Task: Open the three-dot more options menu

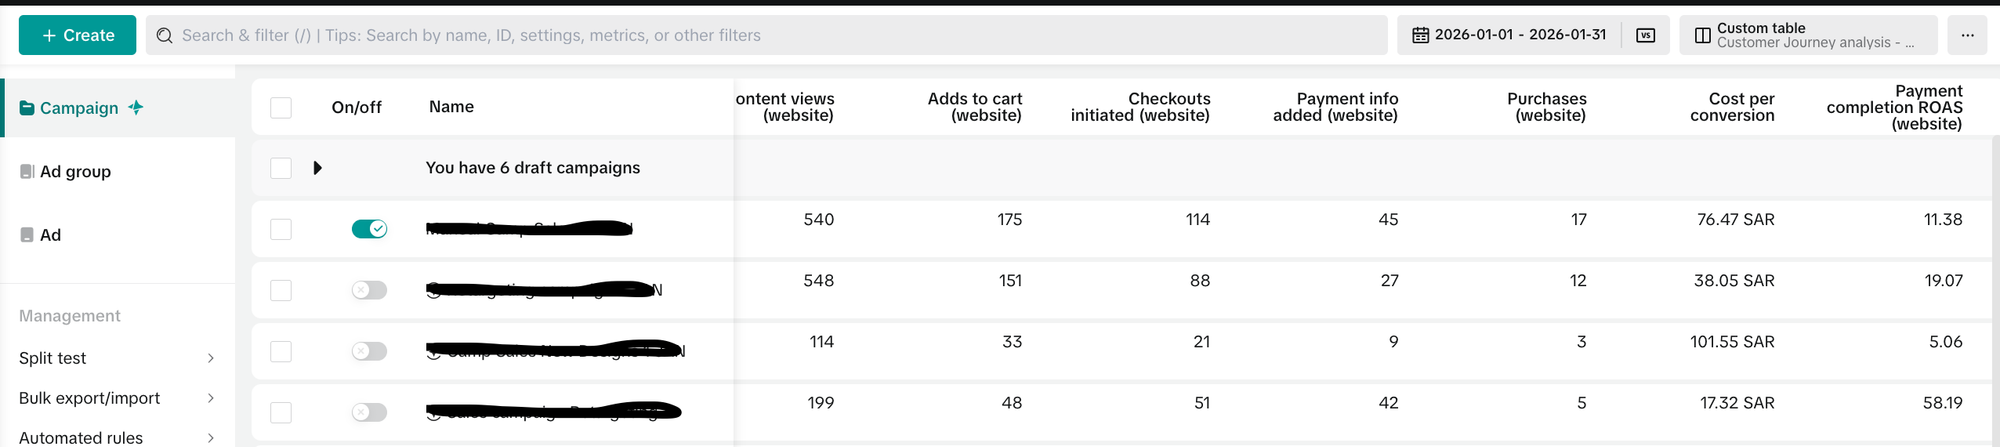Action: pyautogui.click(x=1967, y=35)
